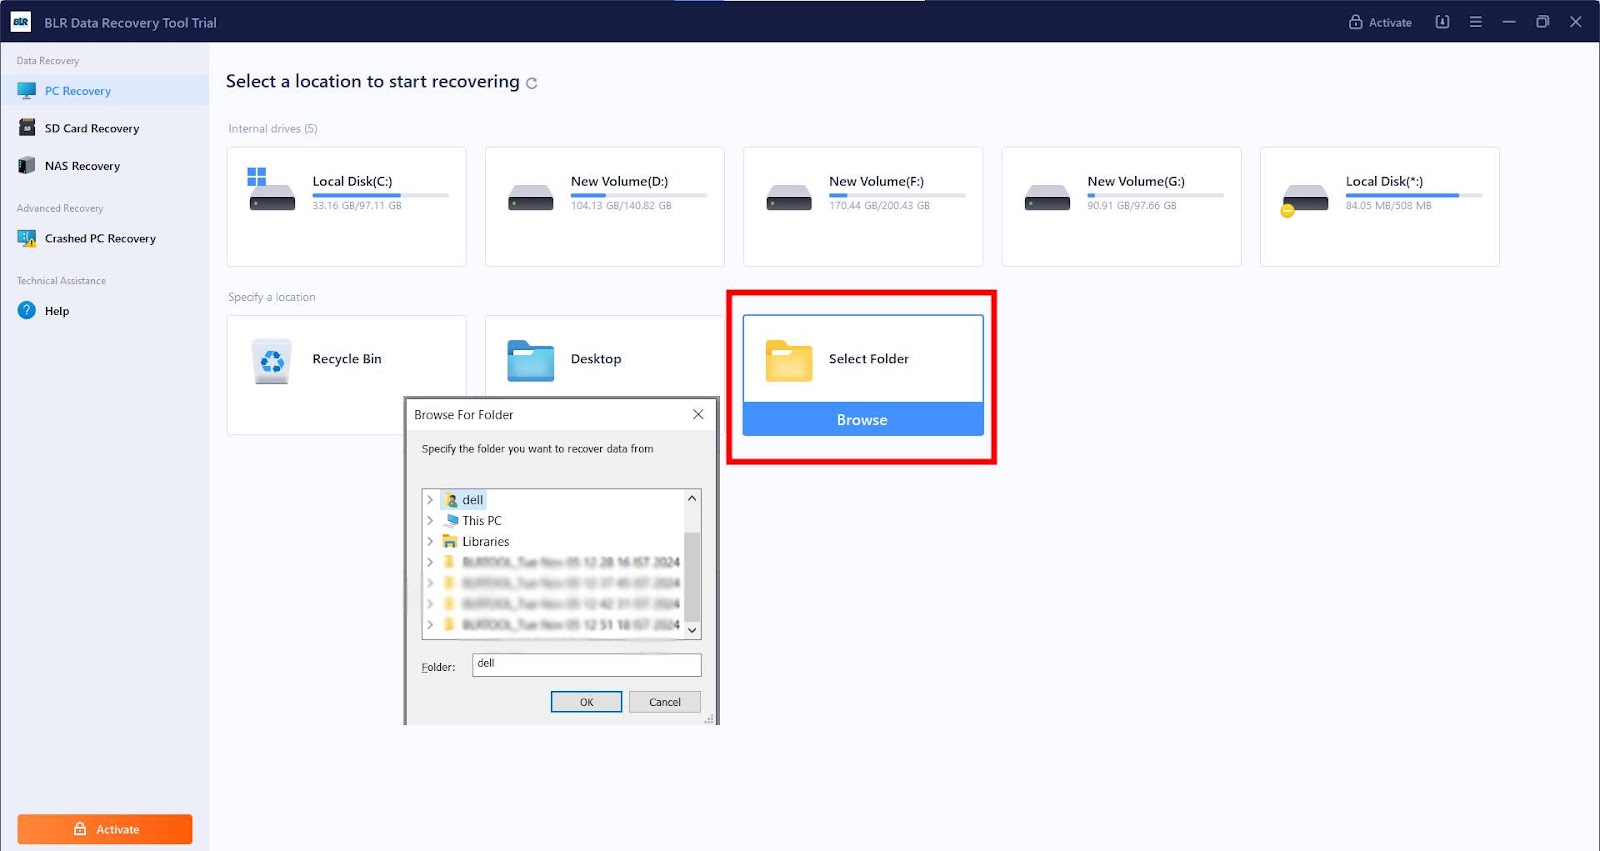
Task: Click the Libraries folder icon in tree
Action: click(x=450, y=541)
